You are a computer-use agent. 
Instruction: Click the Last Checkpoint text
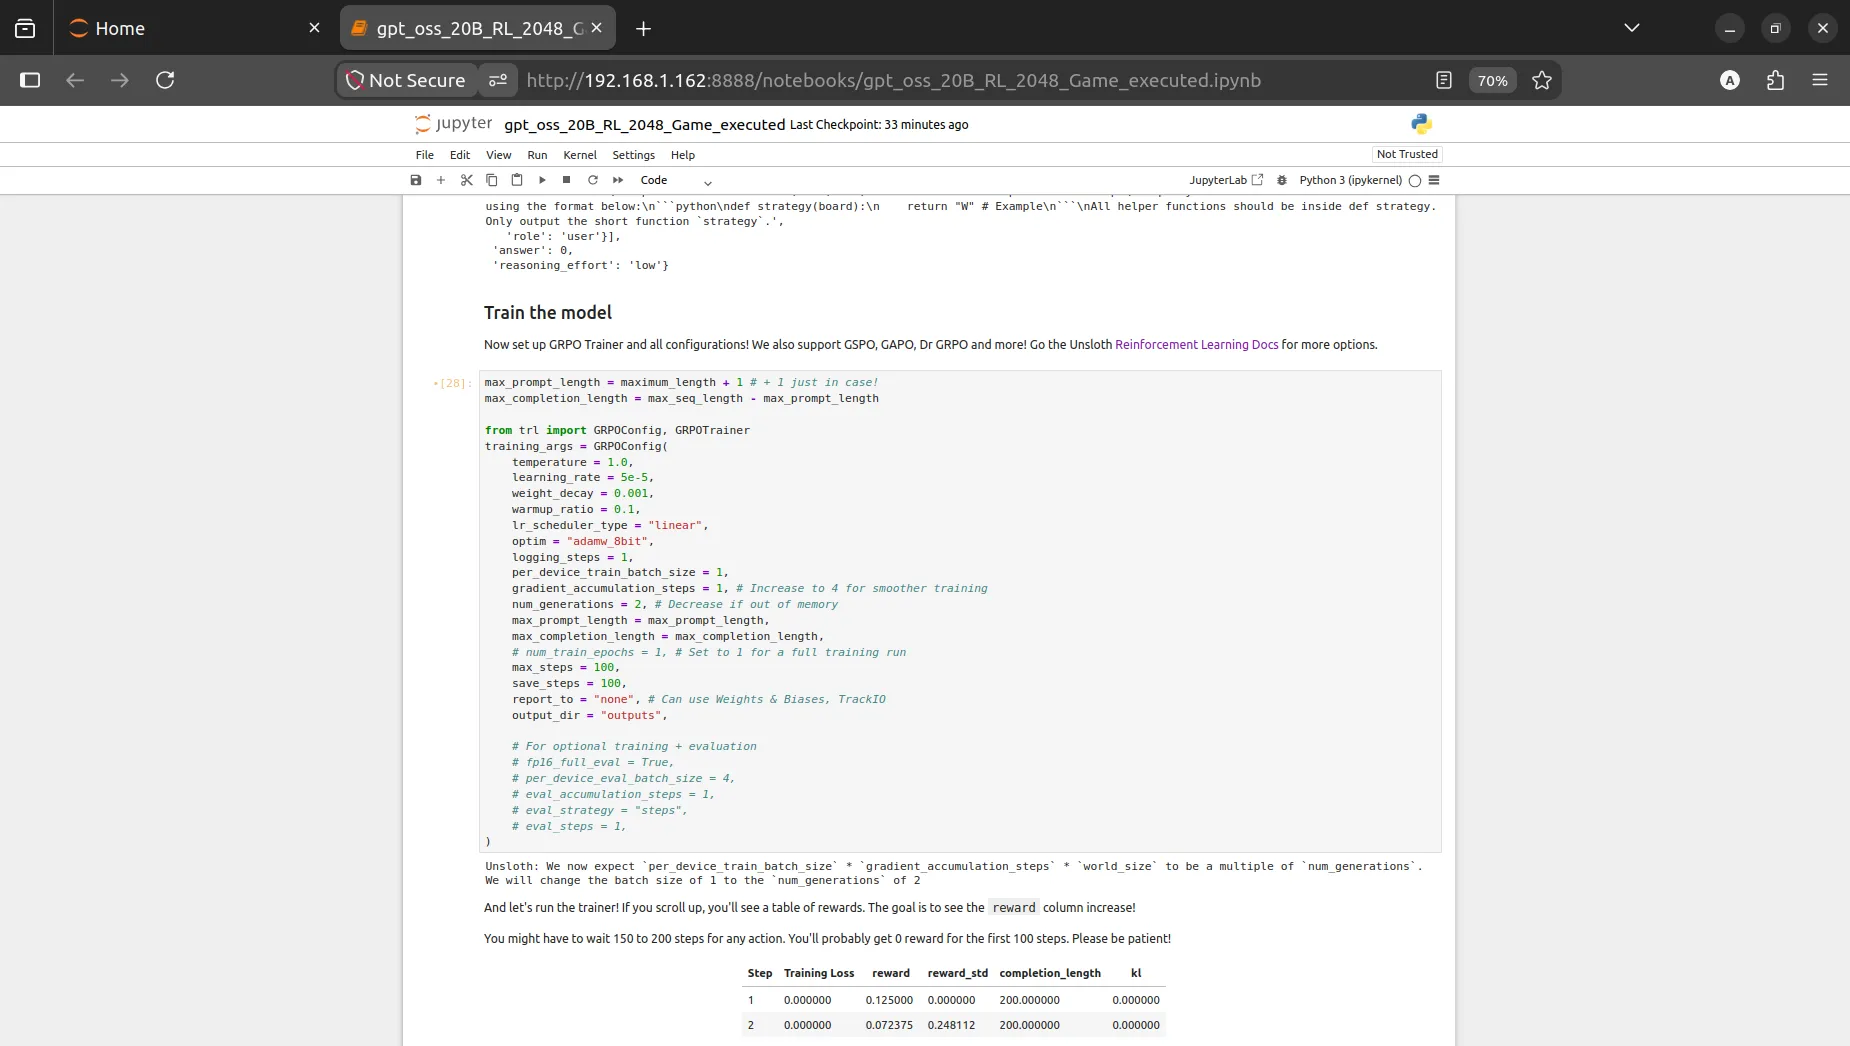pyautogui.click(x=879, y=125)
